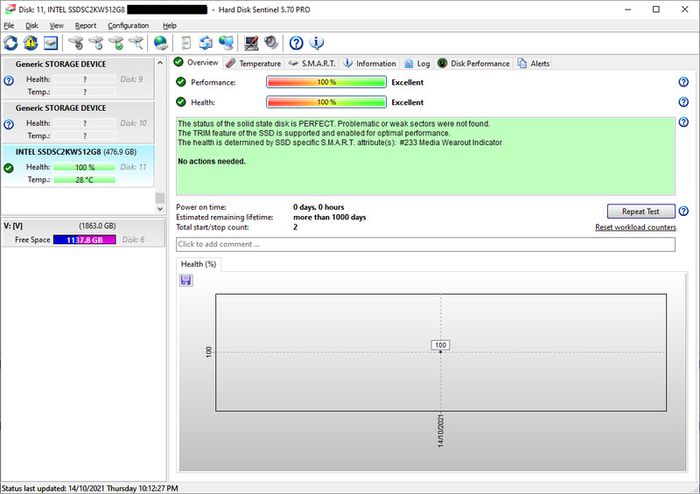Click the disk with green check icon
This screenshot has height=494, width=700.
click(116, 43)
